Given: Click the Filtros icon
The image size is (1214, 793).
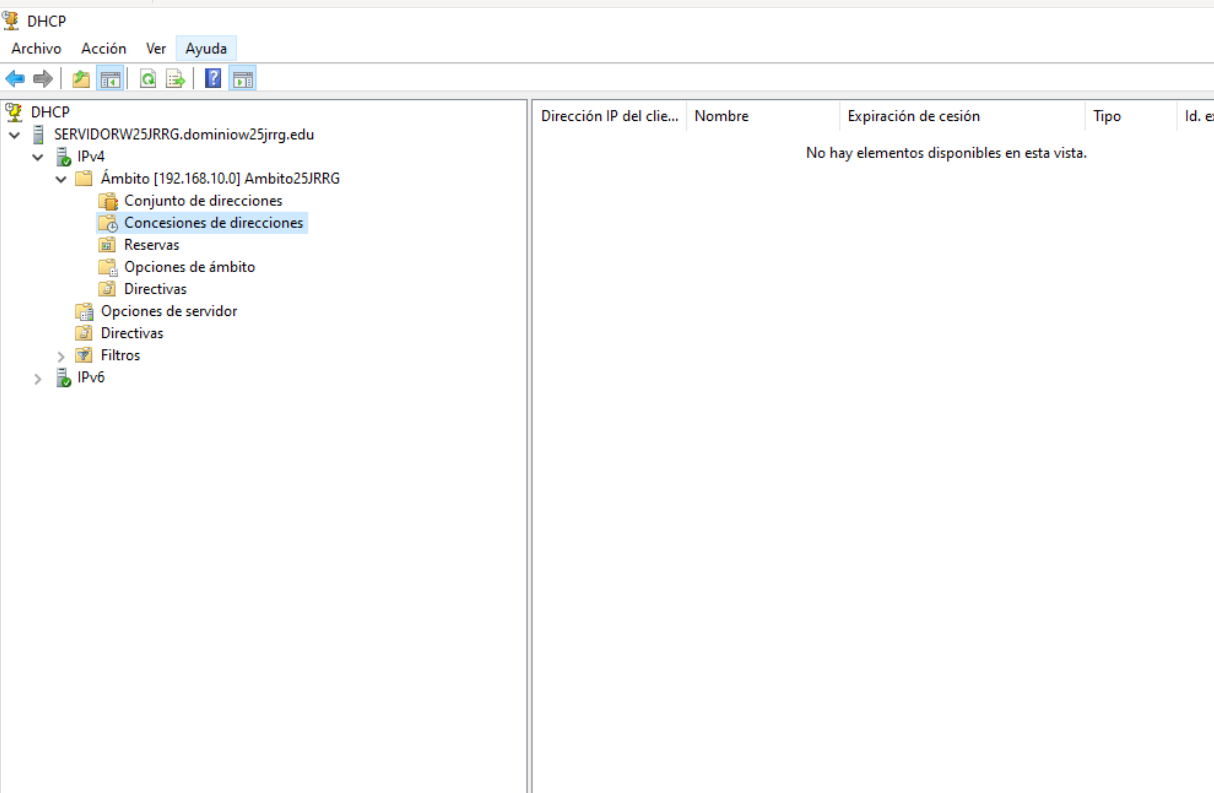Looking at the screenshot, I should point(85,355).
